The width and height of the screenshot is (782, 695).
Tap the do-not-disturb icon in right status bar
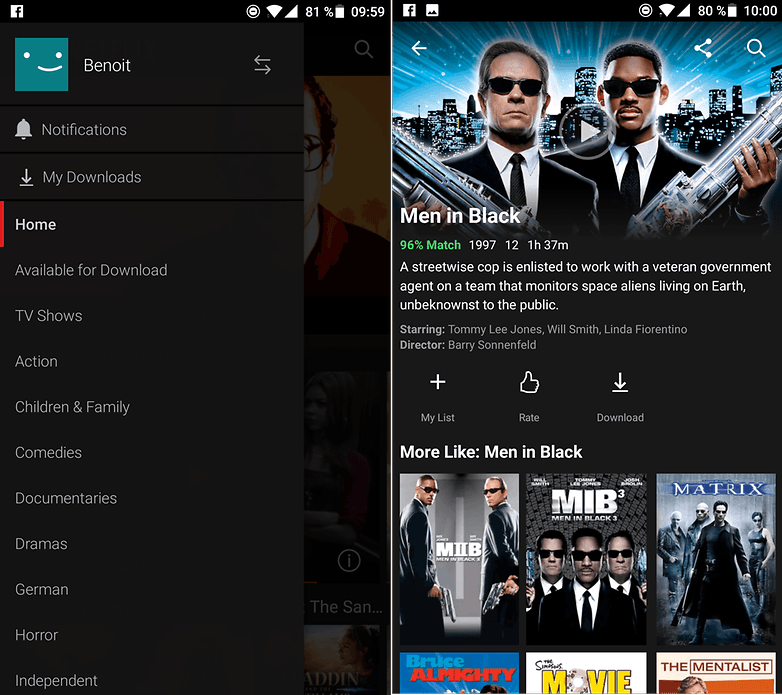[x=645, y=10]
